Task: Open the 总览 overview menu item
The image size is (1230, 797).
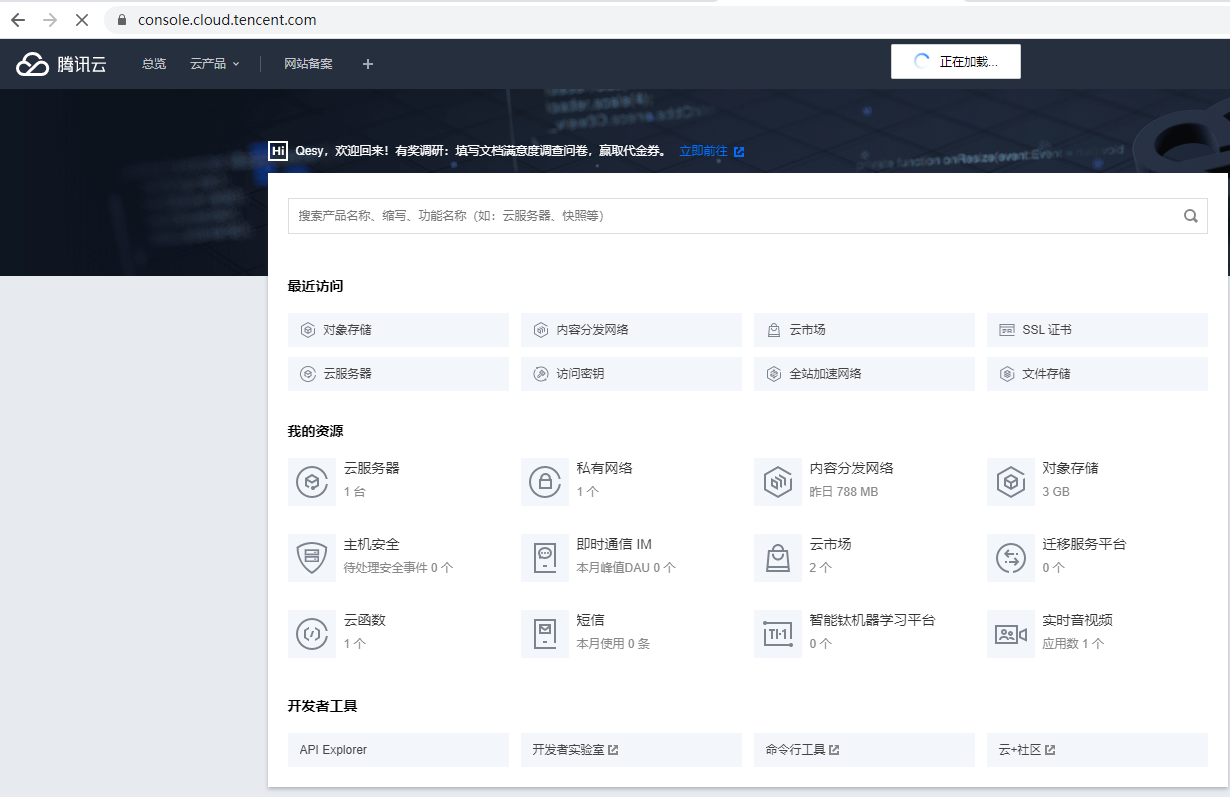Action: [154, 64]
